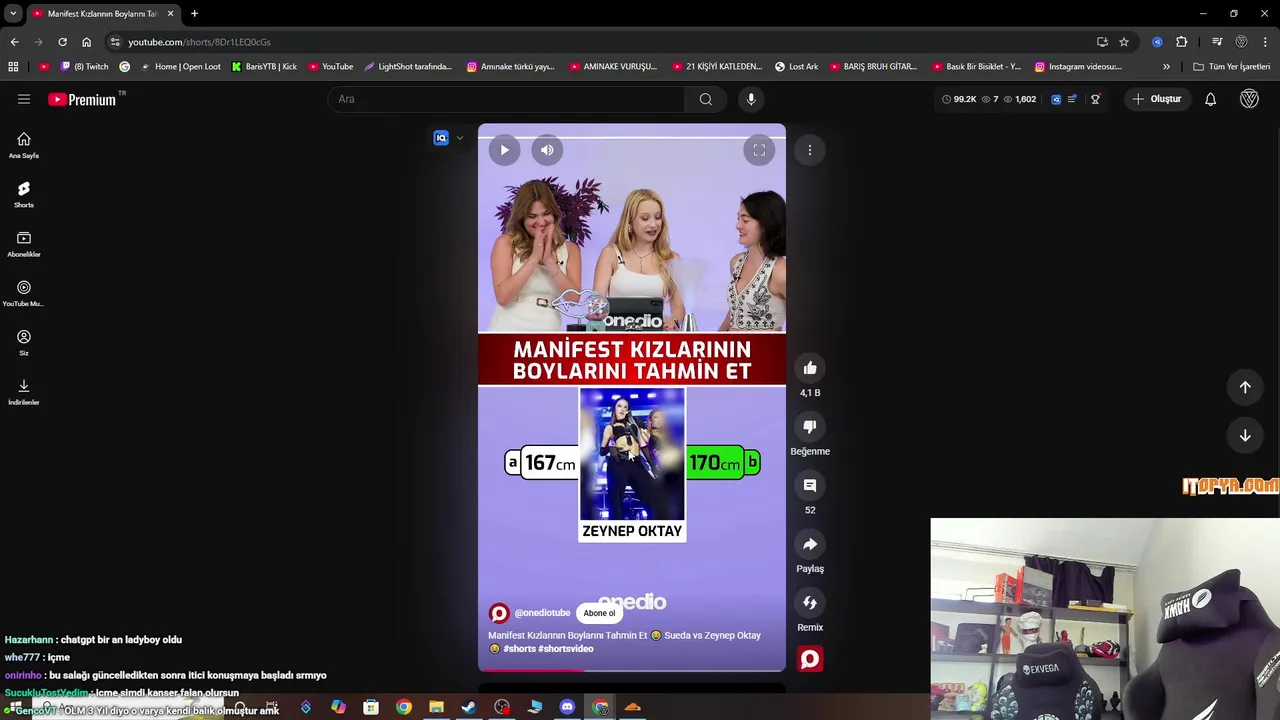Open the short's comments (52)

coord(810,486)
